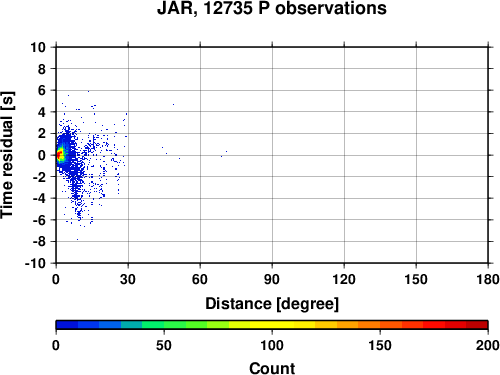Click the dark blue end of the colorbar
Screen dimensions: 500x375
[67, 325]
